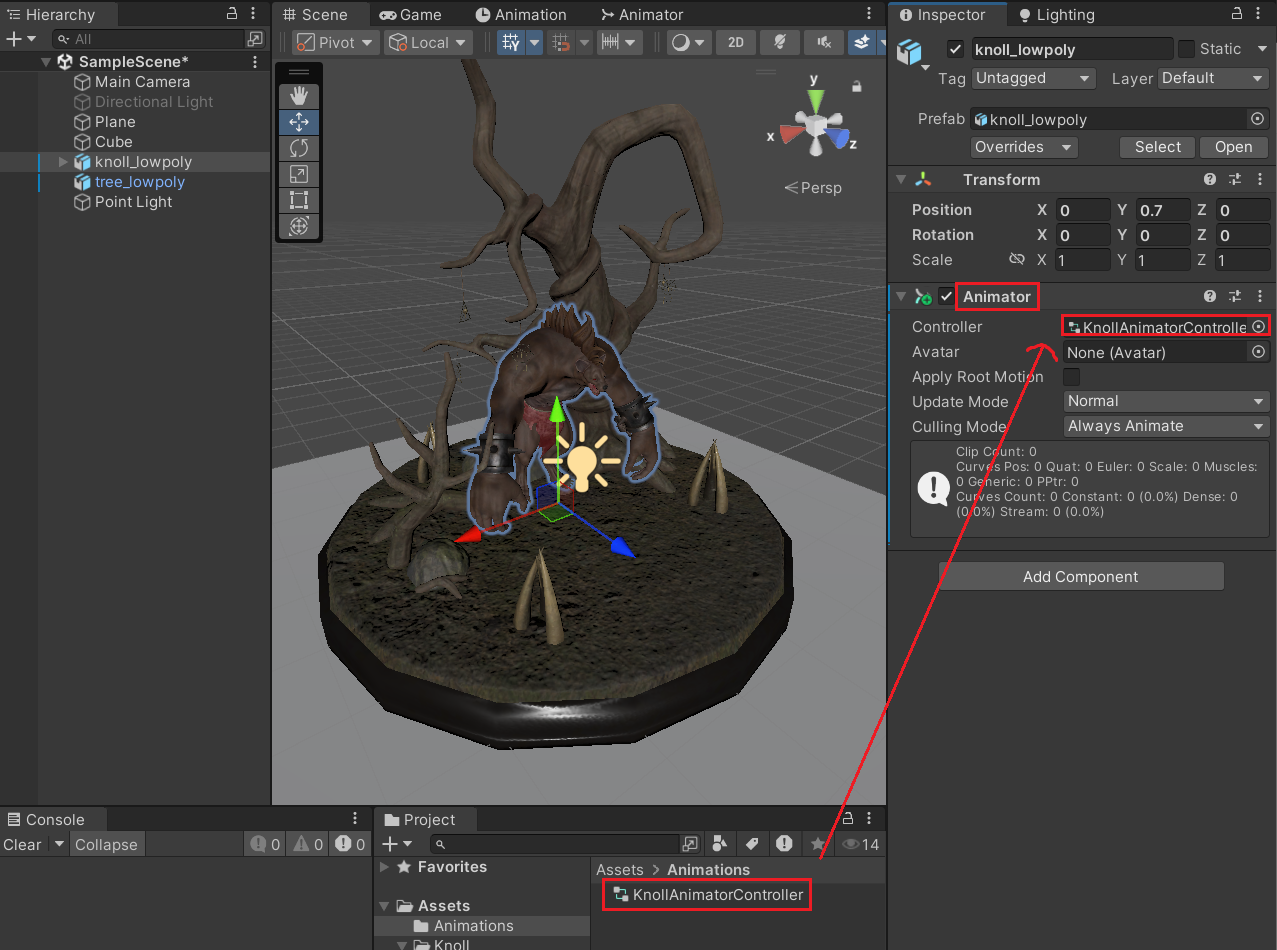Click the Scene gizmo Z axis cone
The image size is (1277, 950).
(838, 138)
